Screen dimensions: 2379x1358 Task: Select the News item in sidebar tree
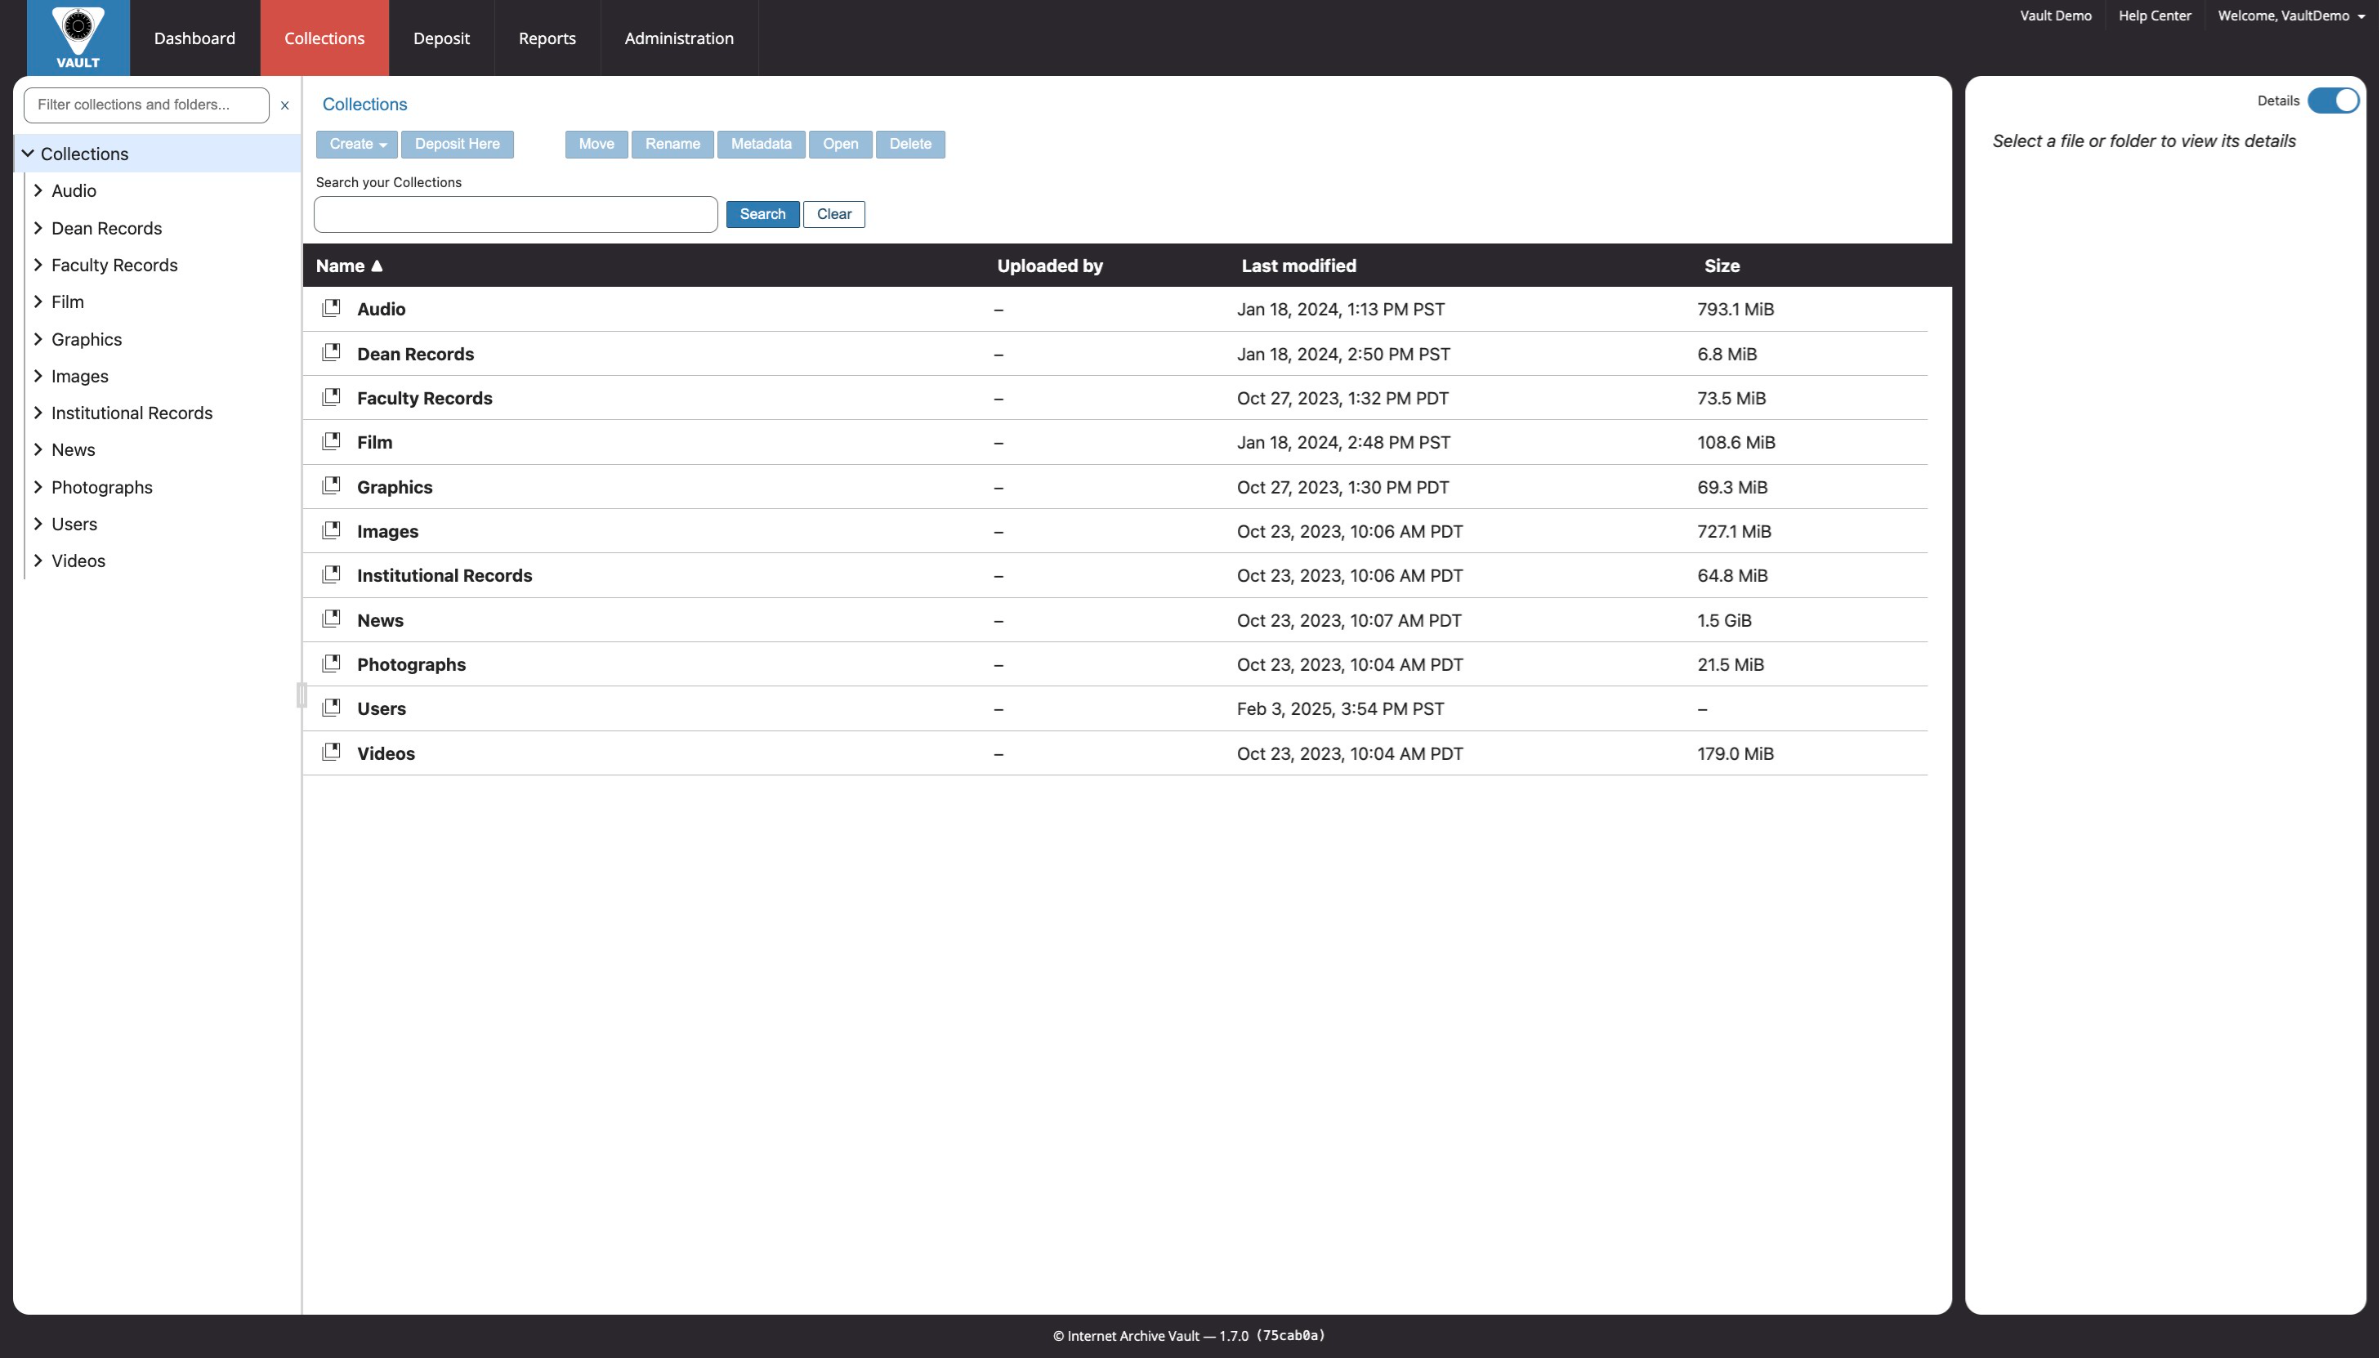[73, 450]
